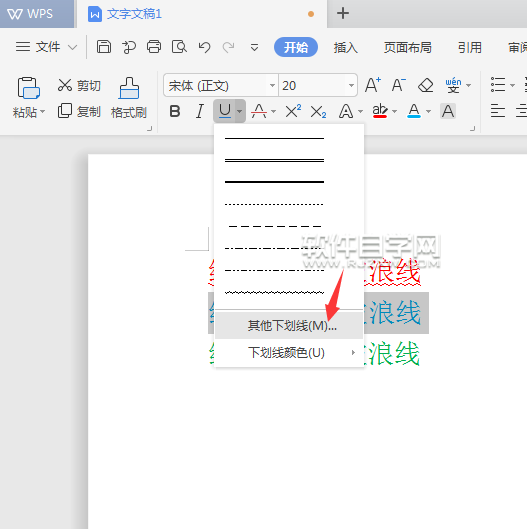Expand the Text Effects dropdown arrow

coord(360,111)
